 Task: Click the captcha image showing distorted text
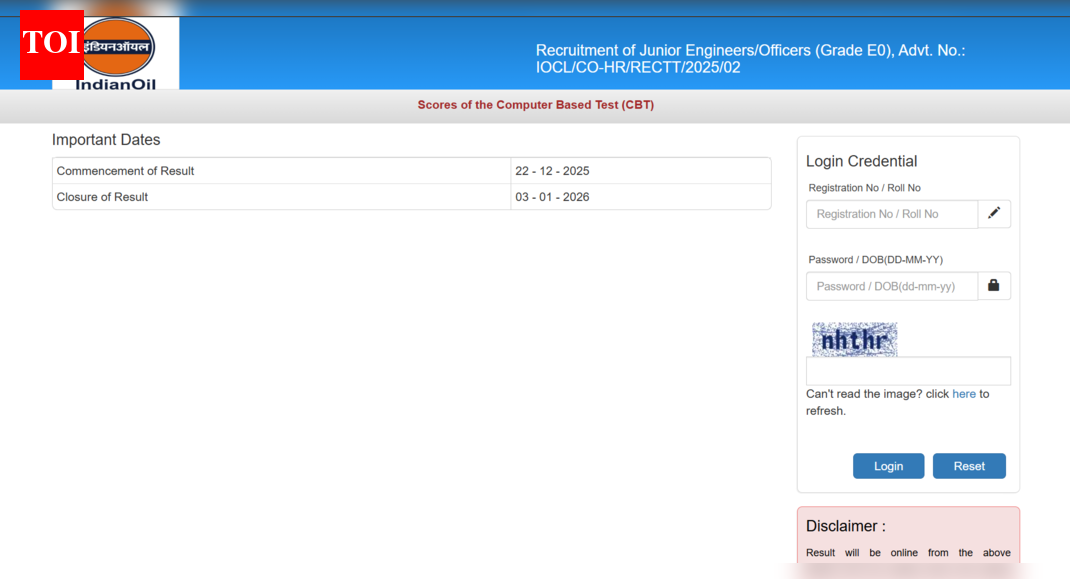[x=854, y=339]
